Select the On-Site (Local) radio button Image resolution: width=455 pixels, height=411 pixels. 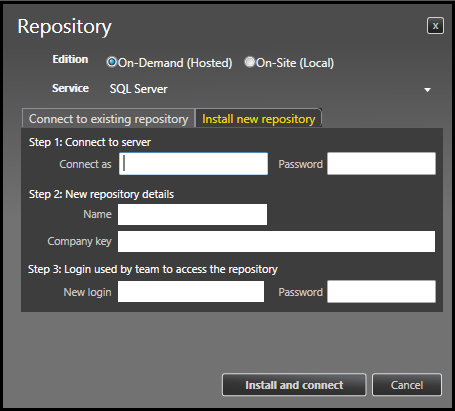point(249,62)
